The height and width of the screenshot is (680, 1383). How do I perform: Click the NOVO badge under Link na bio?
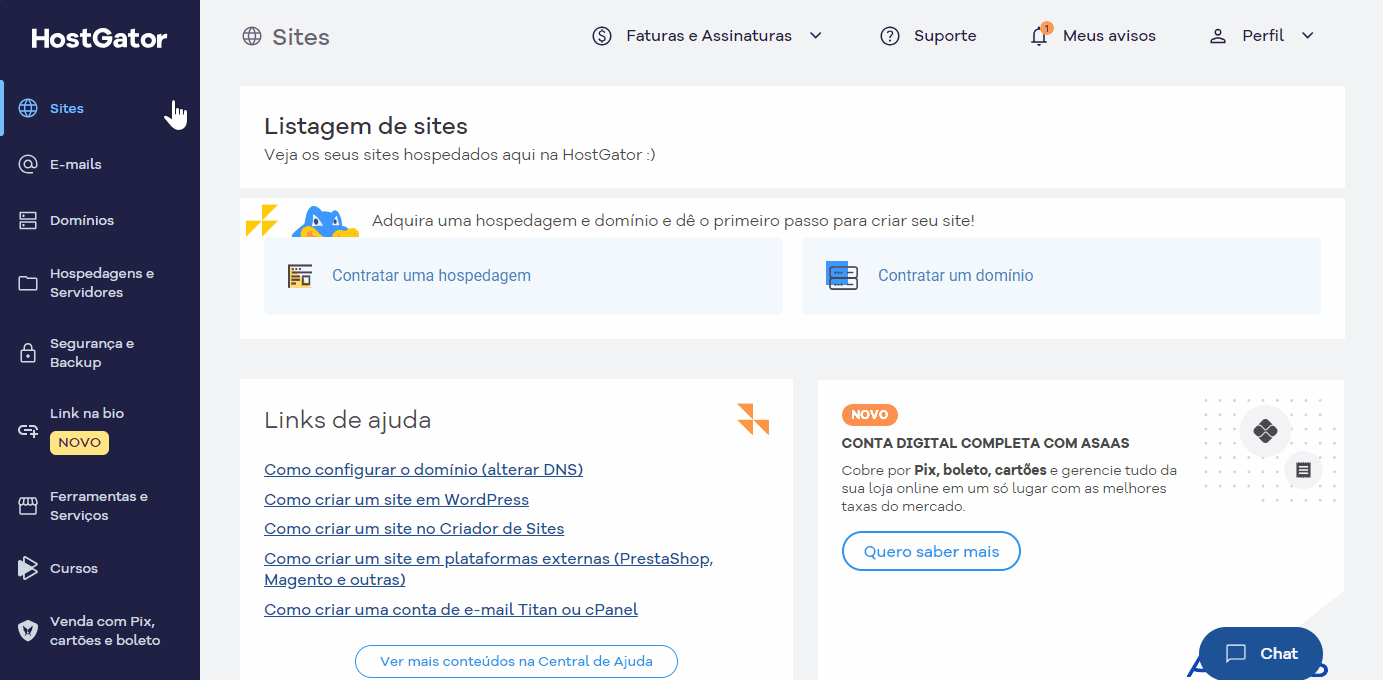79,442
